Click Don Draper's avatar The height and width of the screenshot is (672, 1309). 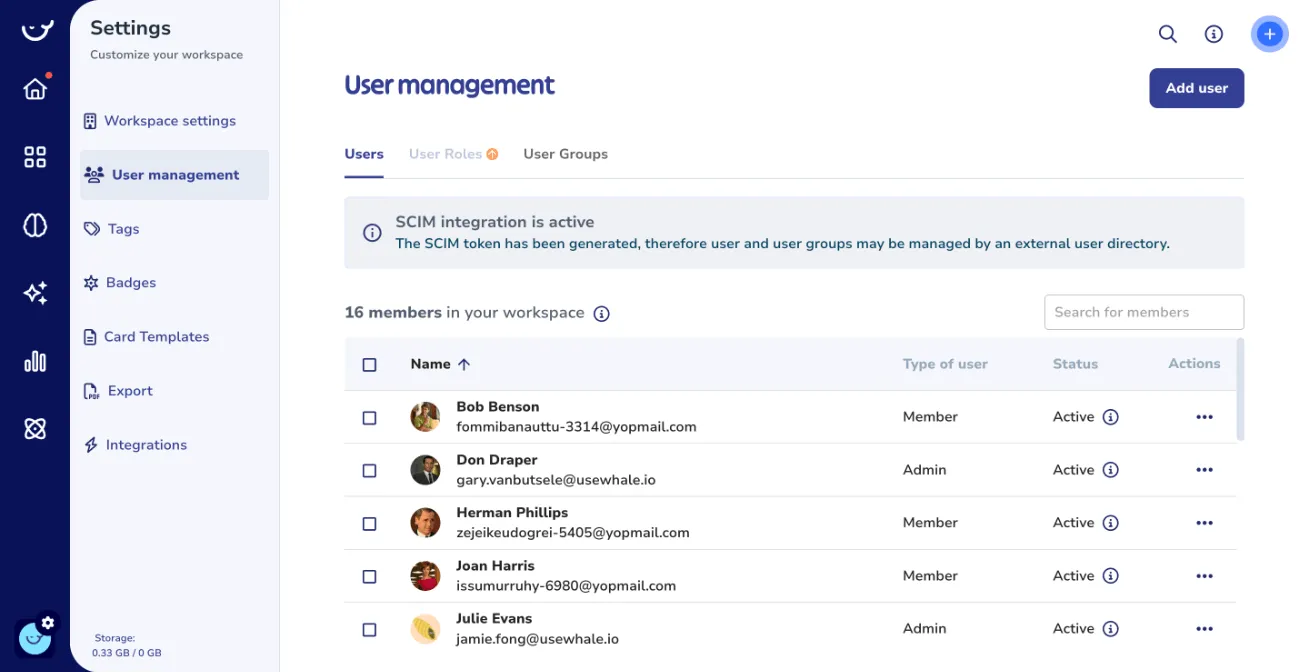[425, 470]
